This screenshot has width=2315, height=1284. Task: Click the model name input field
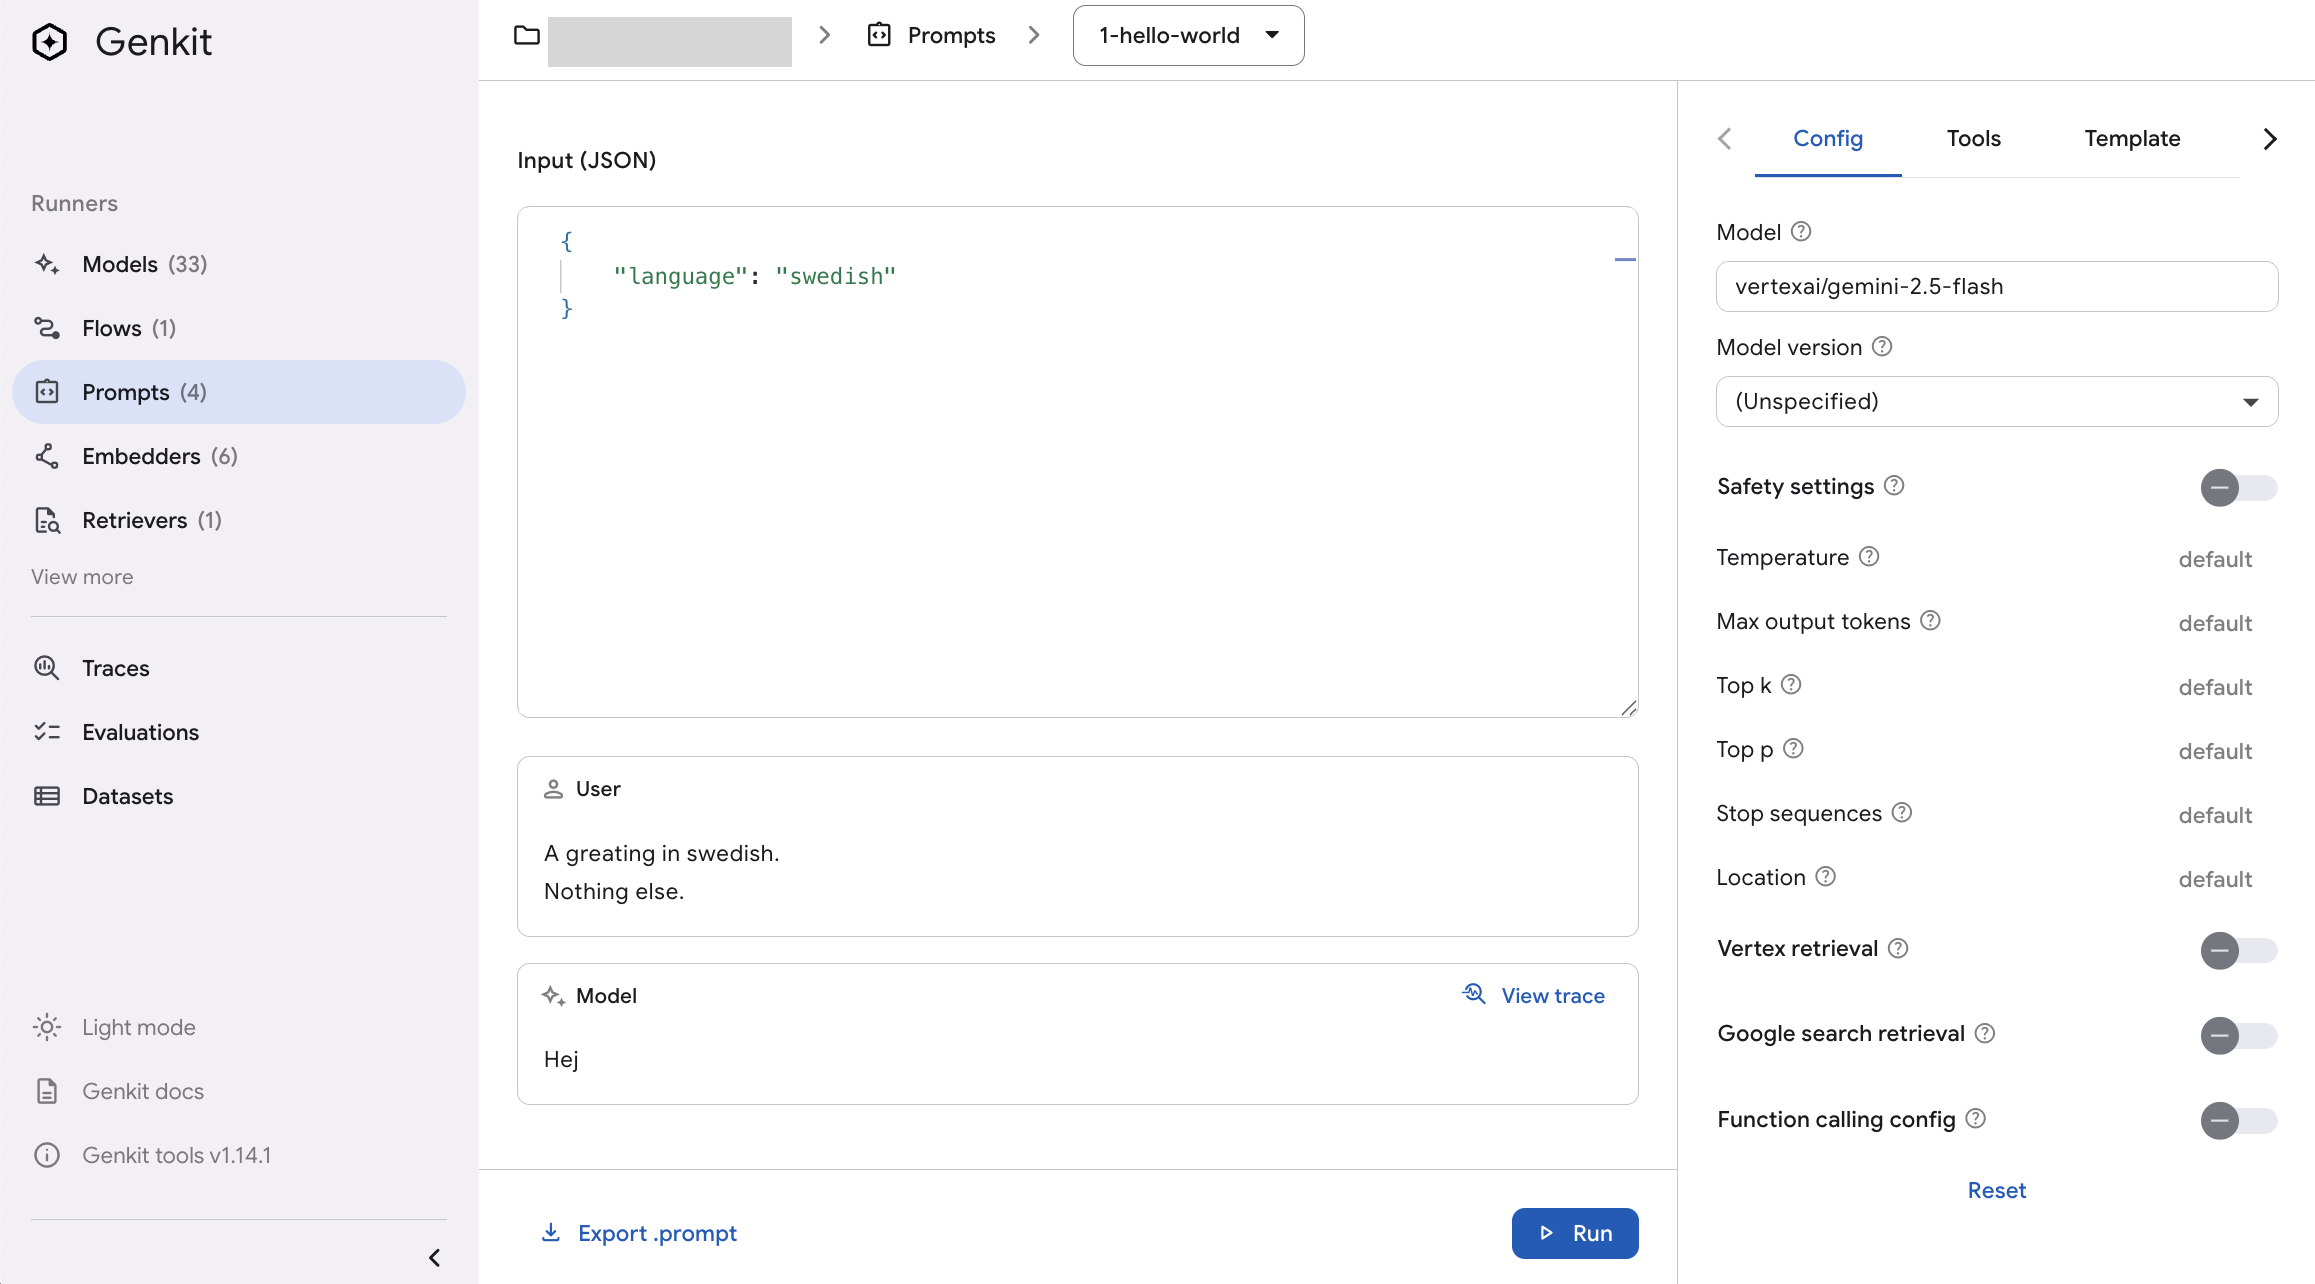[1996, 286]
